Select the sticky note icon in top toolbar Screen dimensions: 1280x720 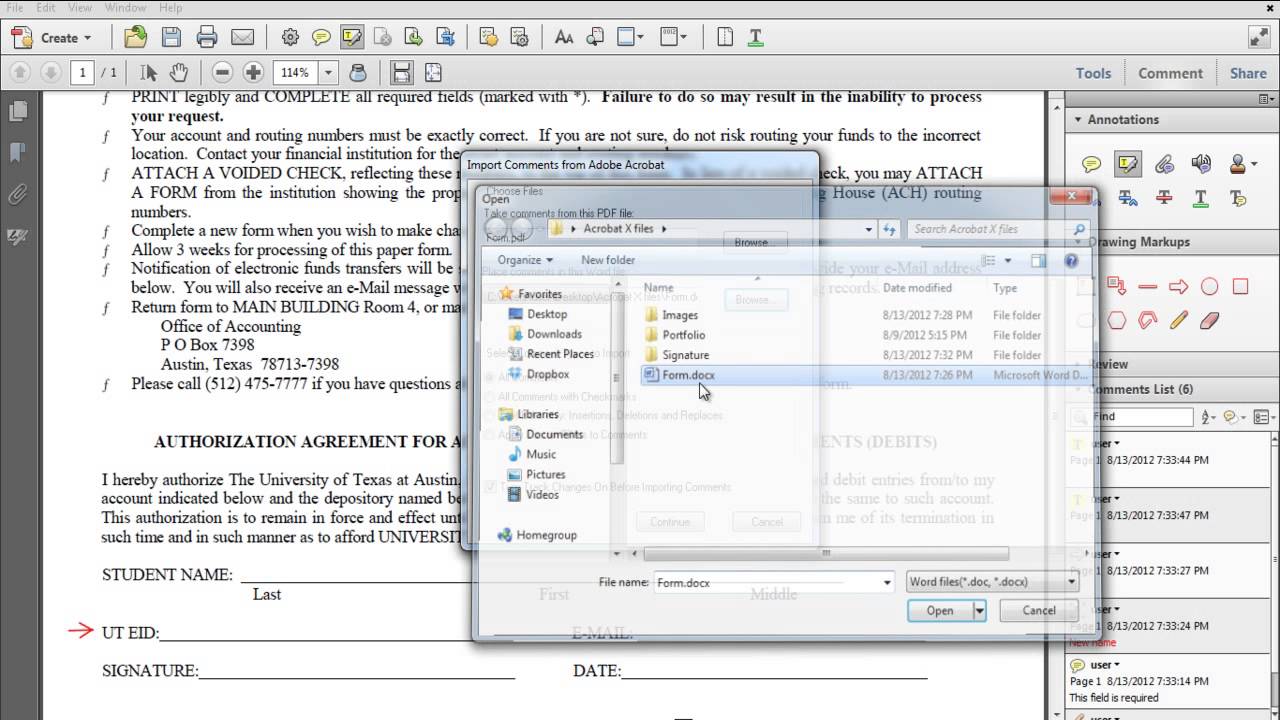[x=321, y=38]
